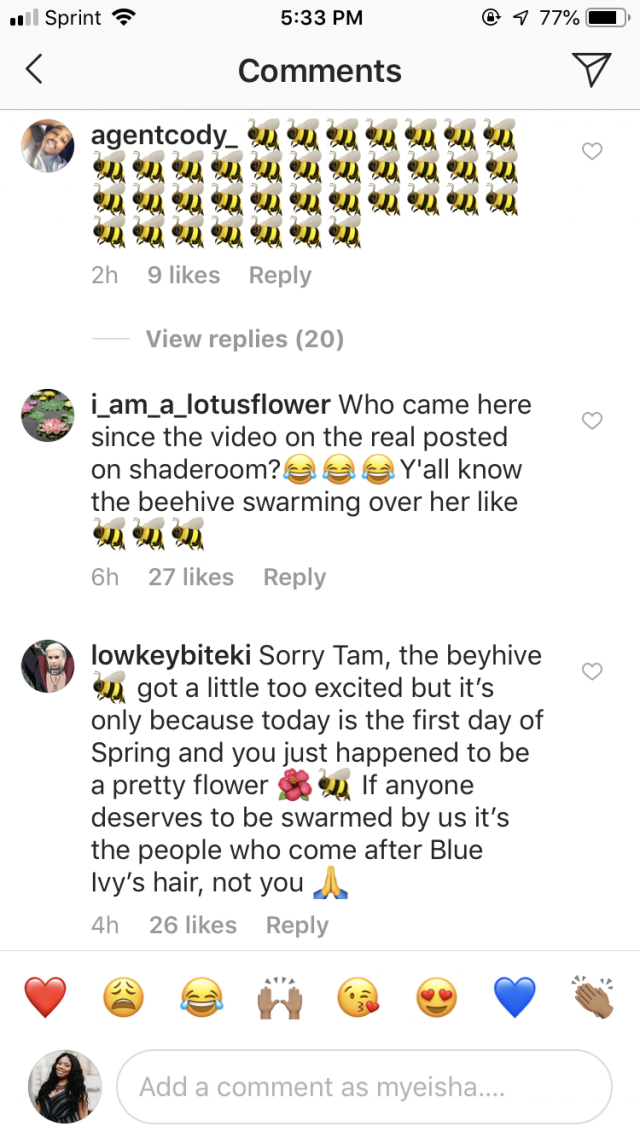The height and width of the screenshot is (1138, 640).
Task: Like i_am_a_lotusflower comment with heart
Action: click(x=592, y=421)
